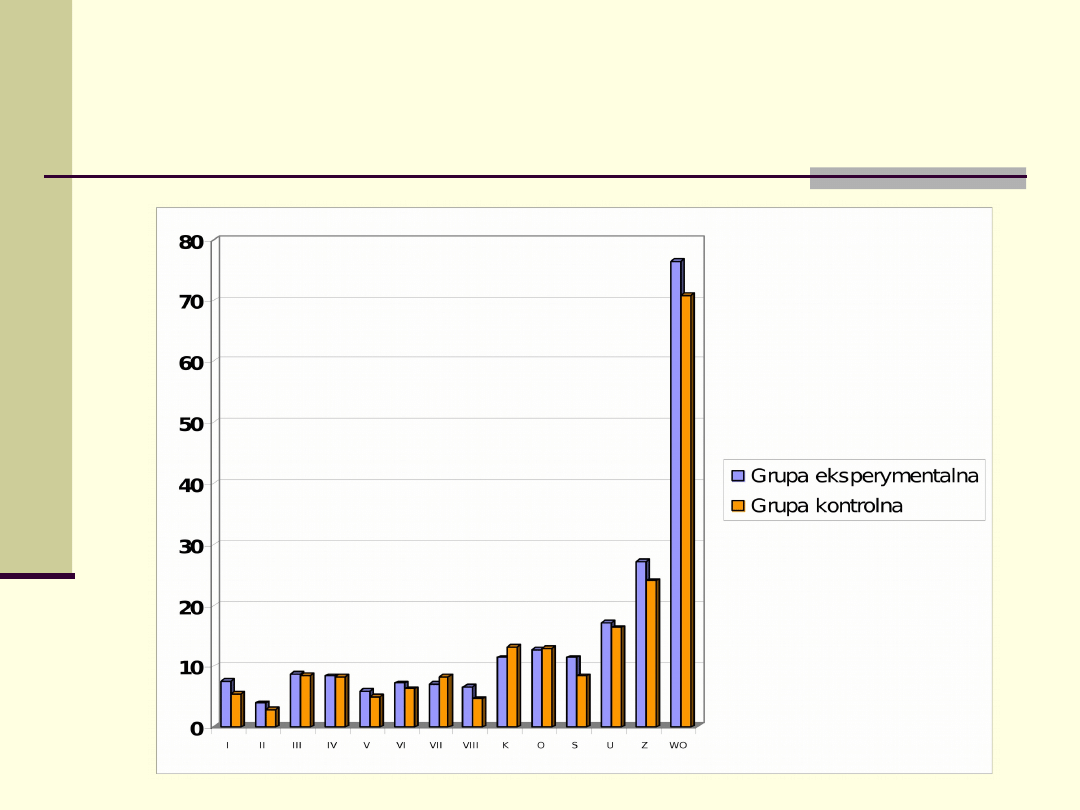Click the orange Grupa kontrolna legend swatch
The image size is (1080, 810).
pos(738,506)
